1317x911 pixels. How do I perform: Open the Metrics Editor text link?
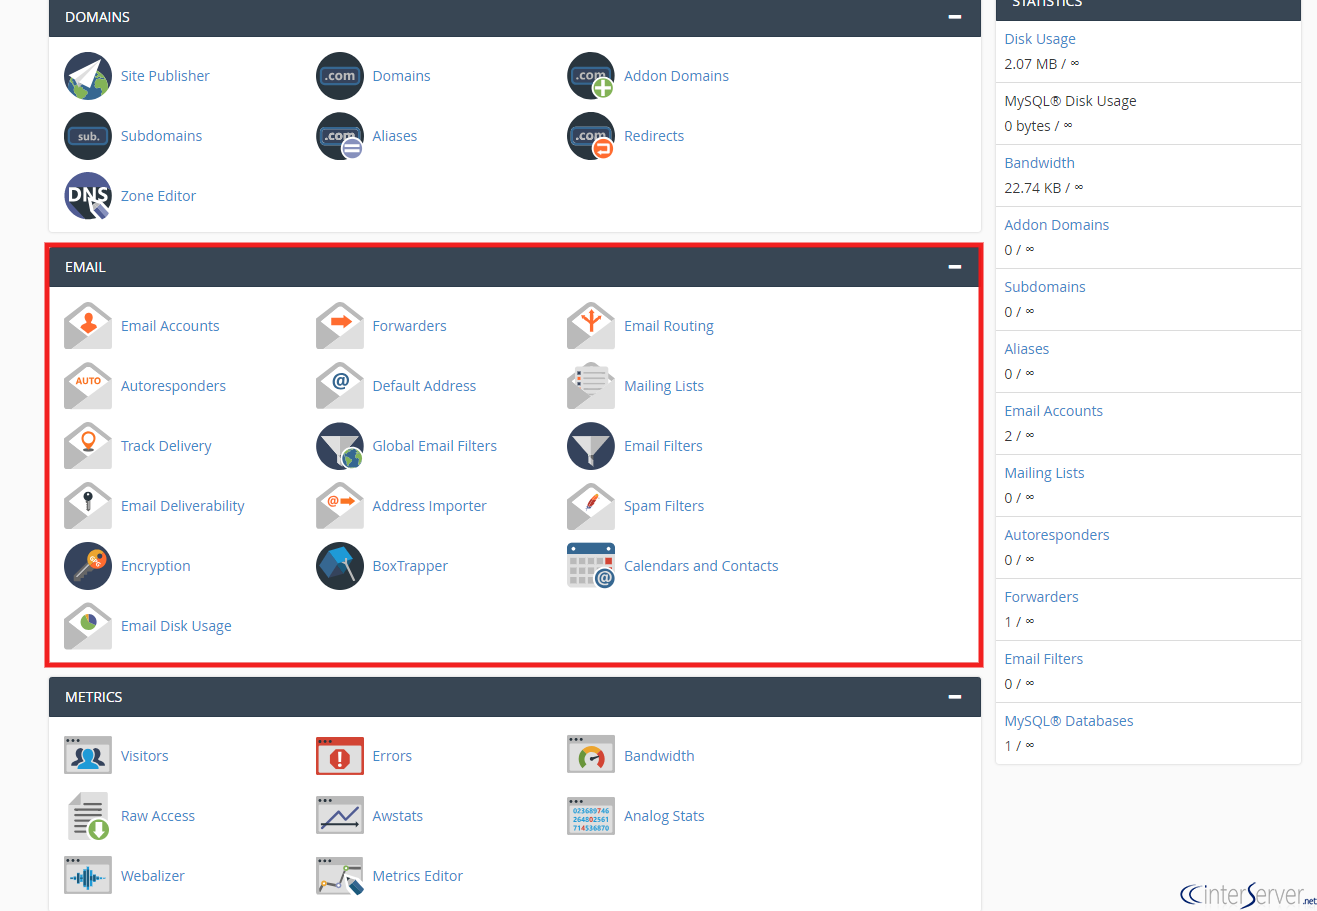(x=418, y=876)
